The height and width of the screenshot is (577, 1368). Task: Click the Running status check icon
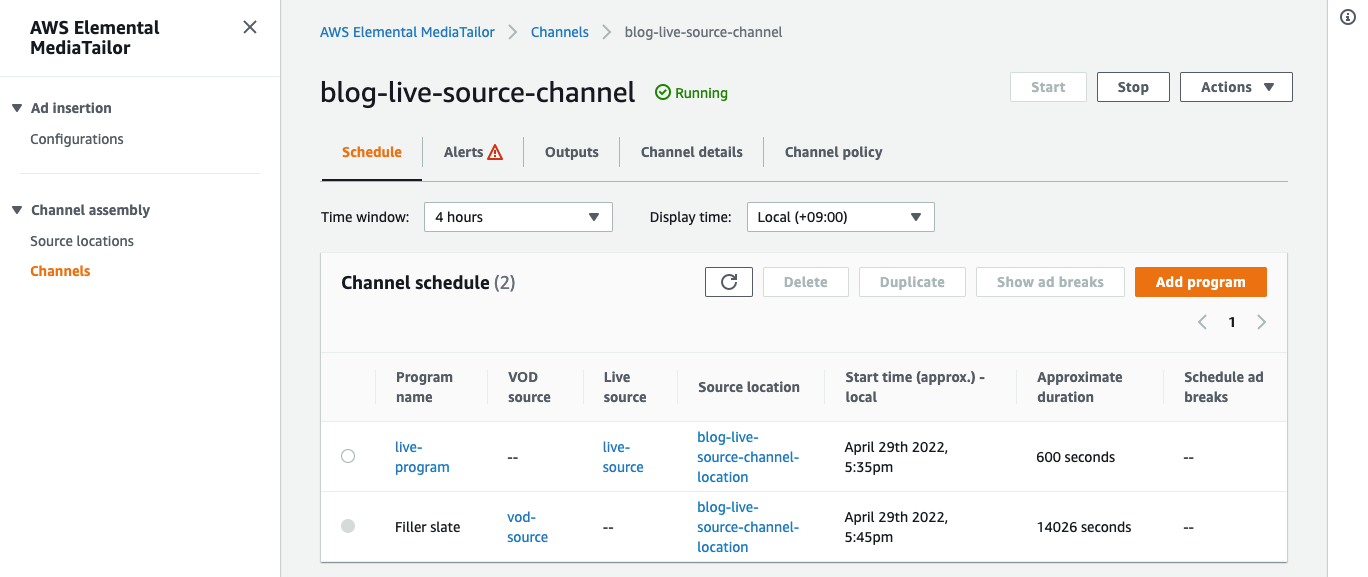point(663,93)
